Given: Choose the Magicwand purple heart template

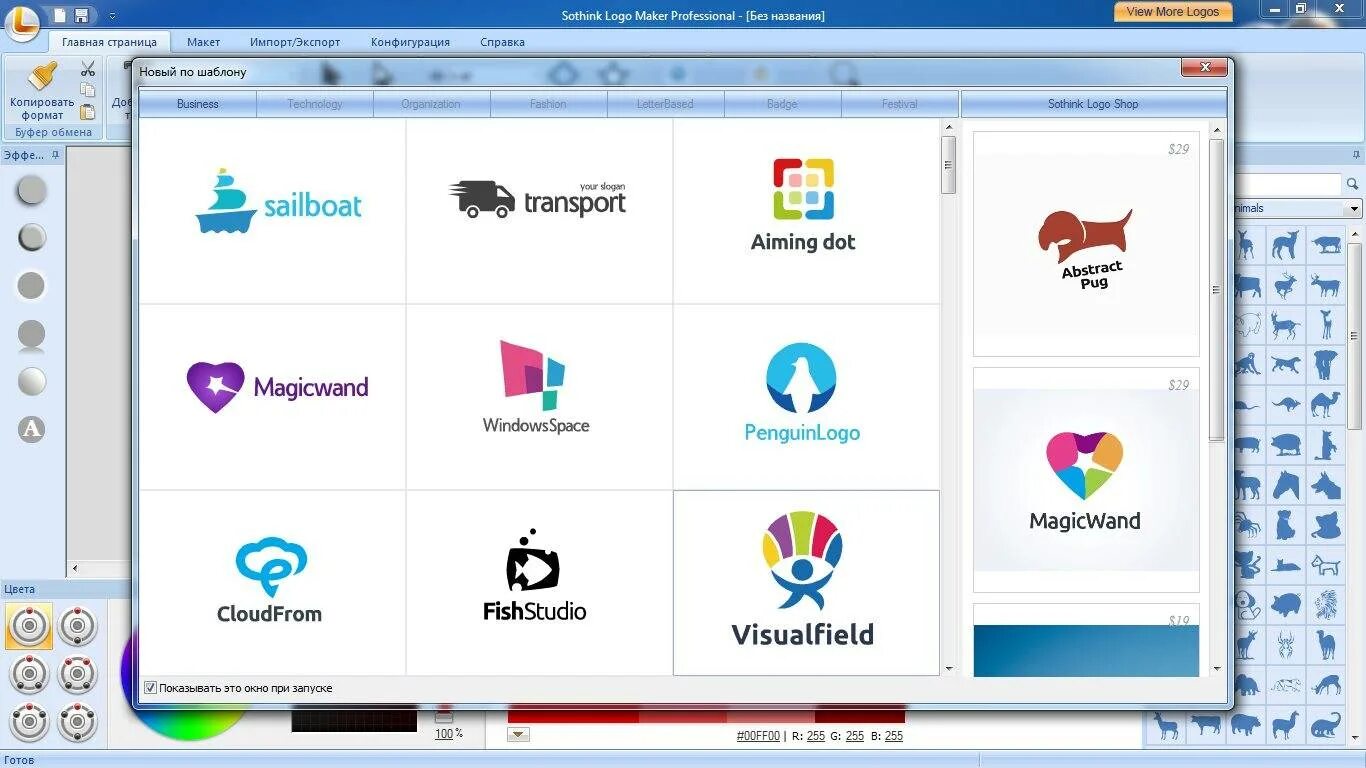Looking at the screenshot, I should click(x=272, y=397).
